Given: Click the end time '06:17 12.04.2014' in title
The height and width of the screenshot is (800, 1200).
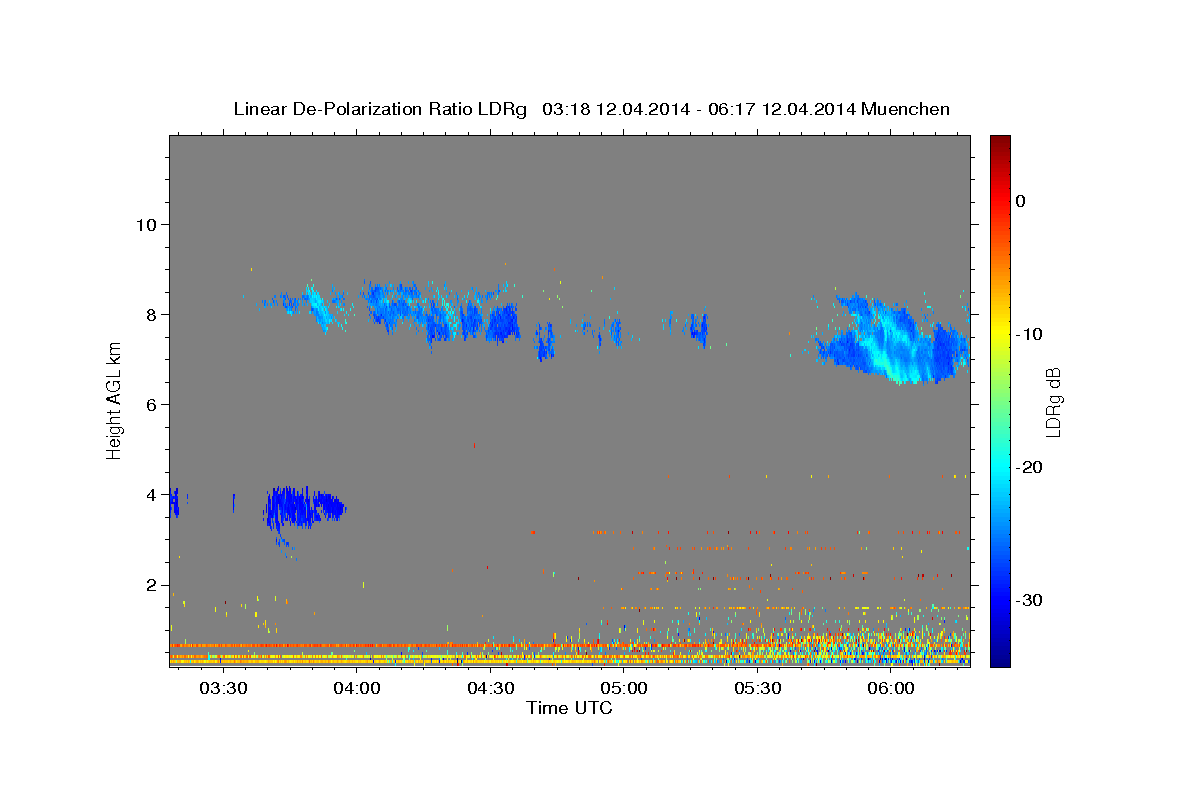Looking at the screenshot, I should click(x=781, y=109).
